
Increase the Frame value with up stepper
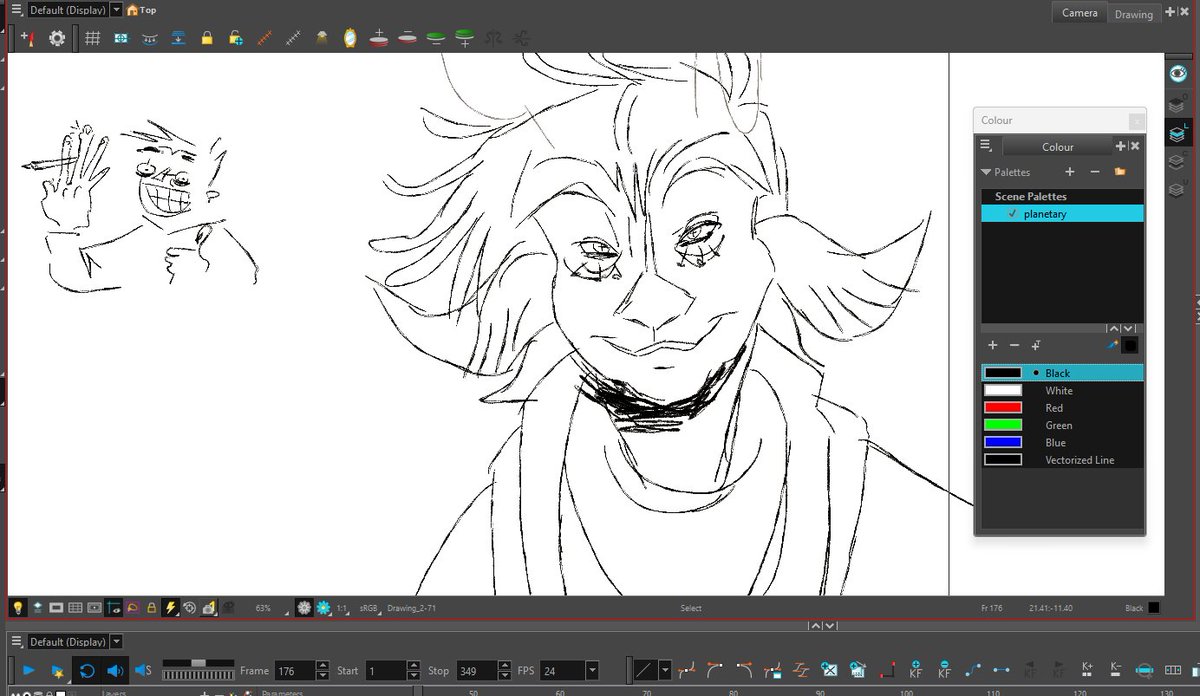click(x=322, y=666)
